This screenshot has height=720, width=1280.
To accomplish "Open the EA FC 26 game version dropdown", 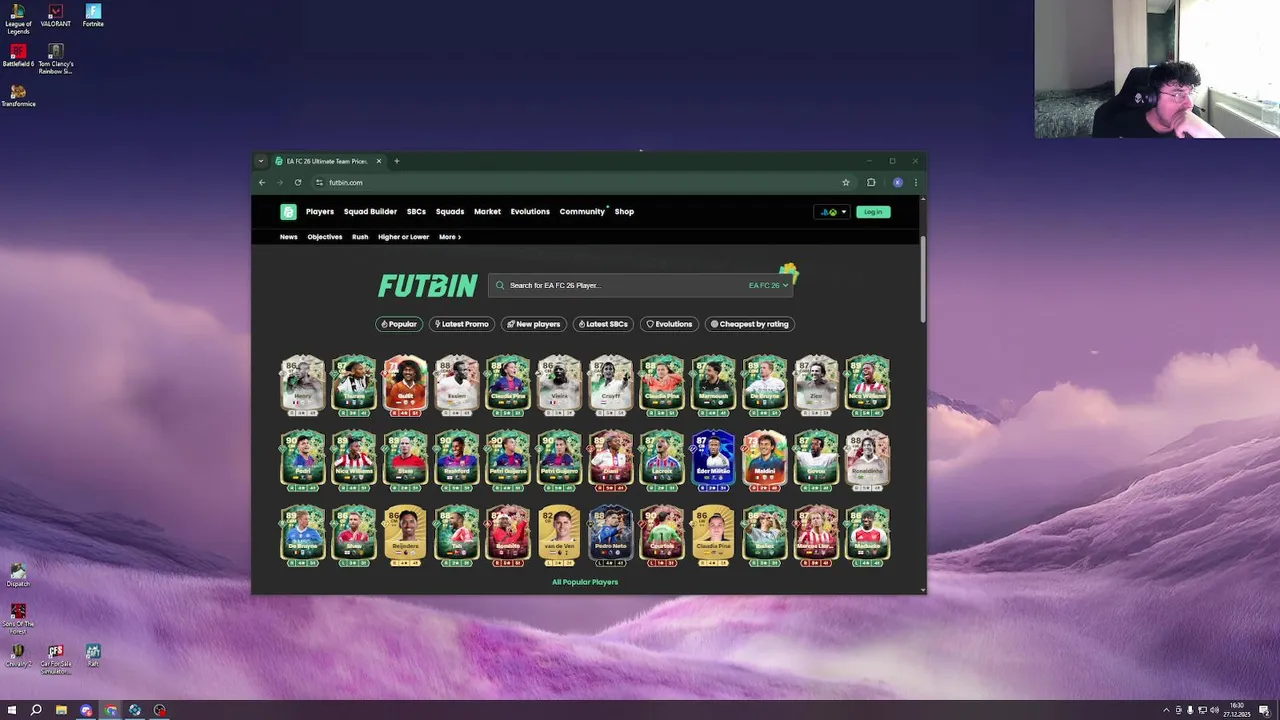I will point(769,285).
